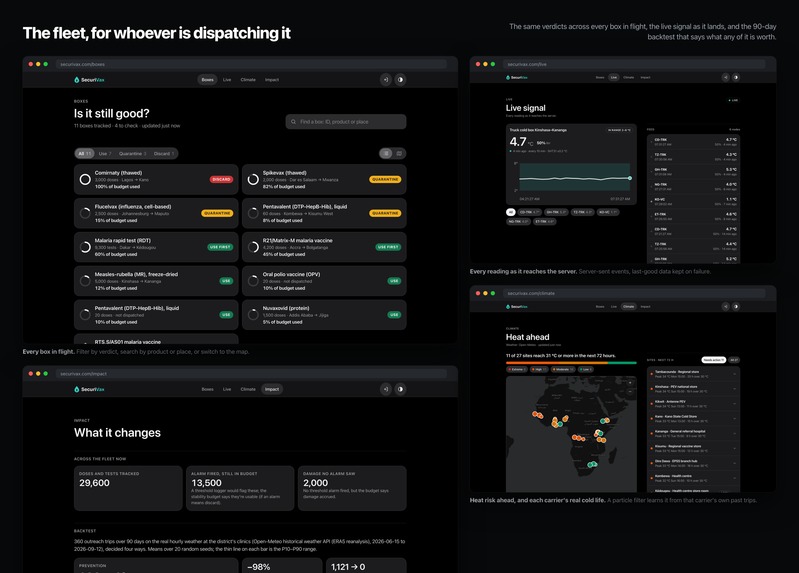Image resolution: width=799 pixels, height=573 pixels.
Task: Click the sign-in icon in the Live window
Action: coord(726,77)
